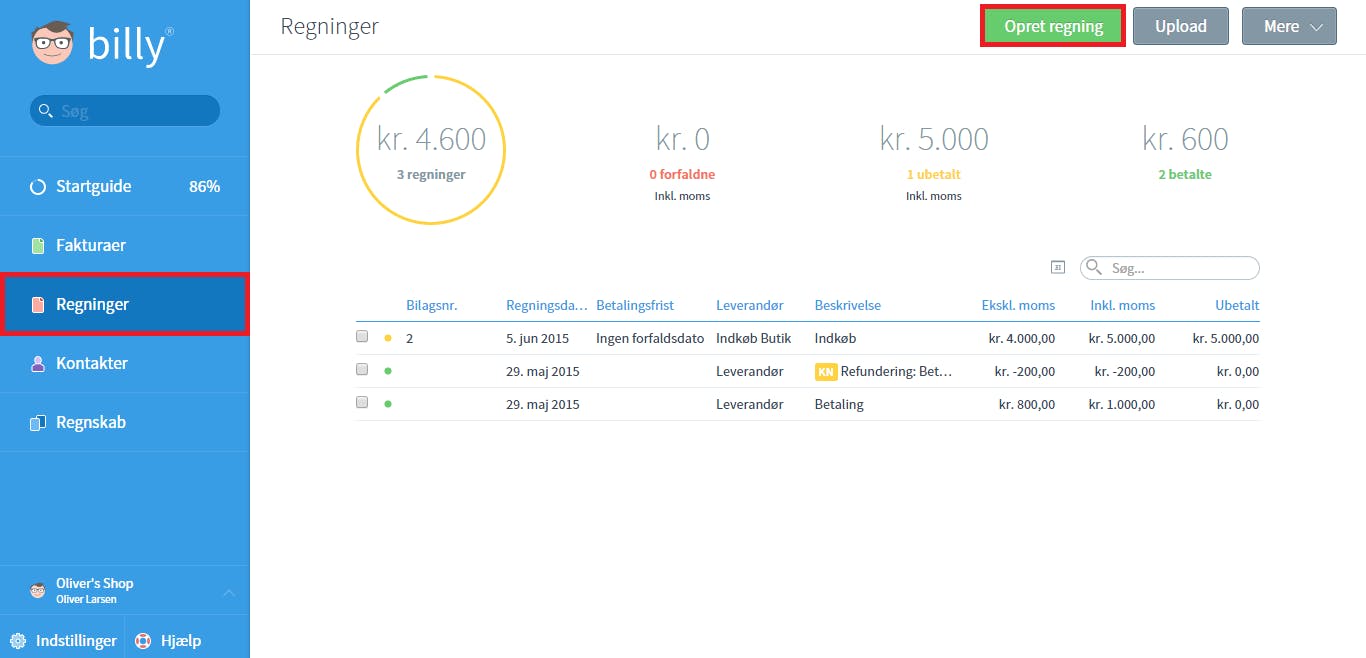Image resolution: width=1366 pixels, height=658 pixels.
Task: Sort by Bilagsnr. column header
Action: pos(432,305)
